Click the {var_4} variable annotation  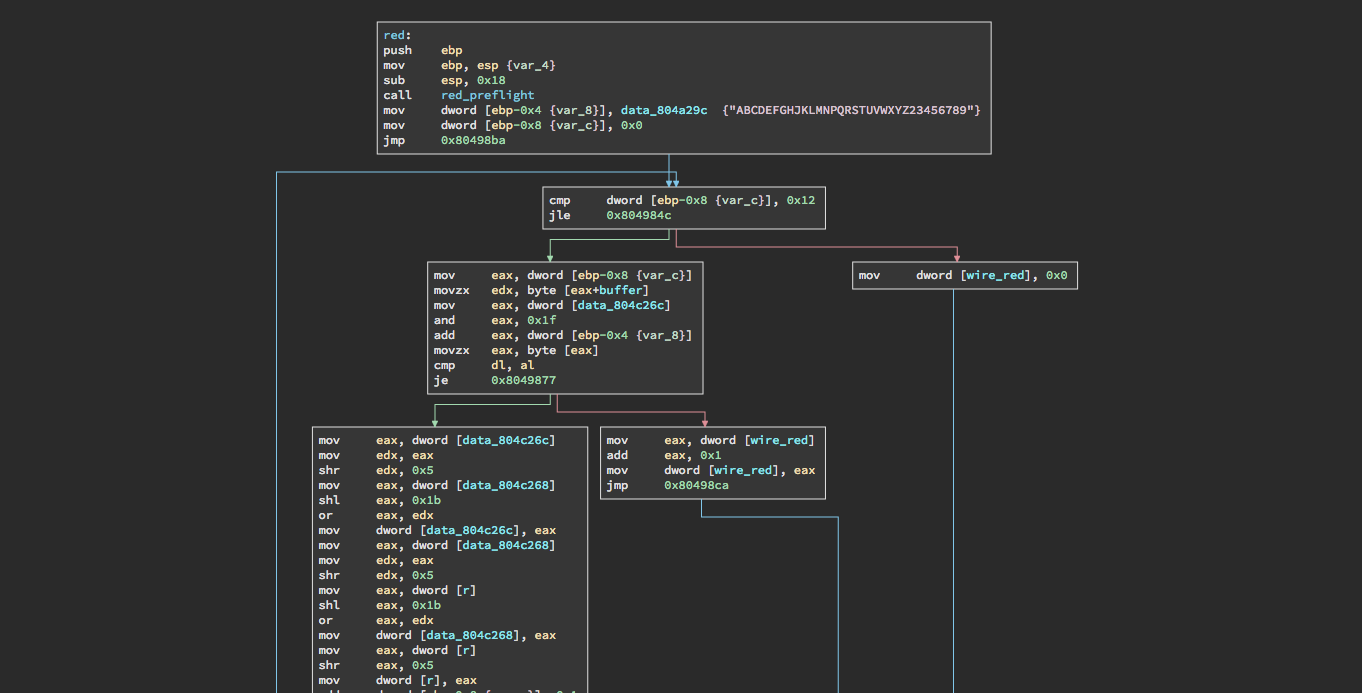[x=530, y=65]
